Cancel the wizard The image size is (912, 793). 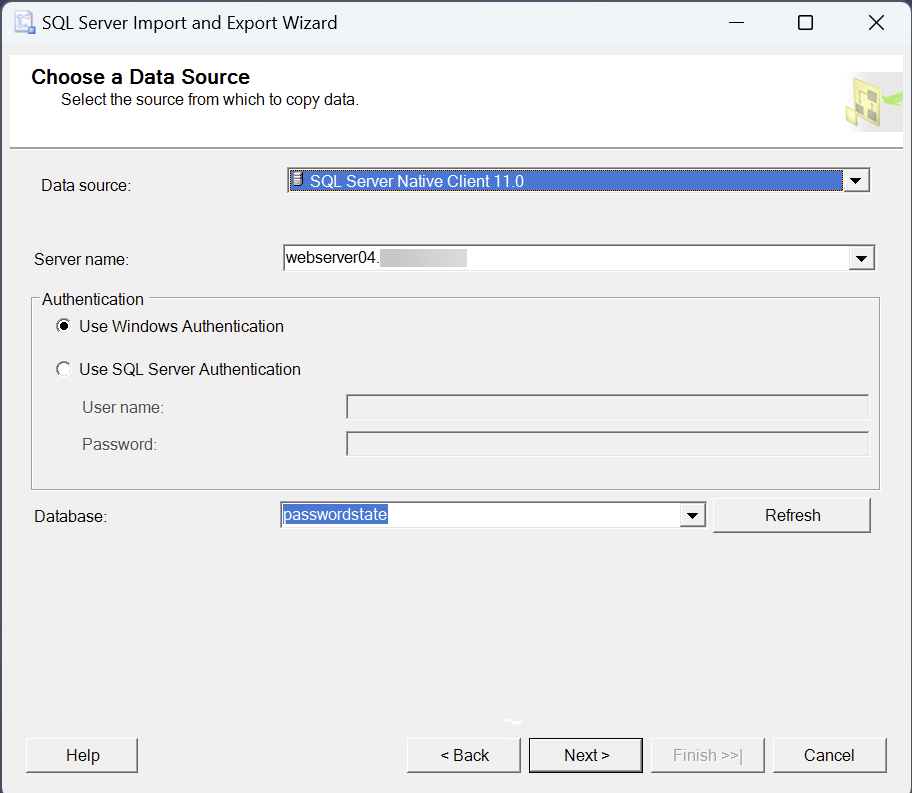(x=829, y=755)
